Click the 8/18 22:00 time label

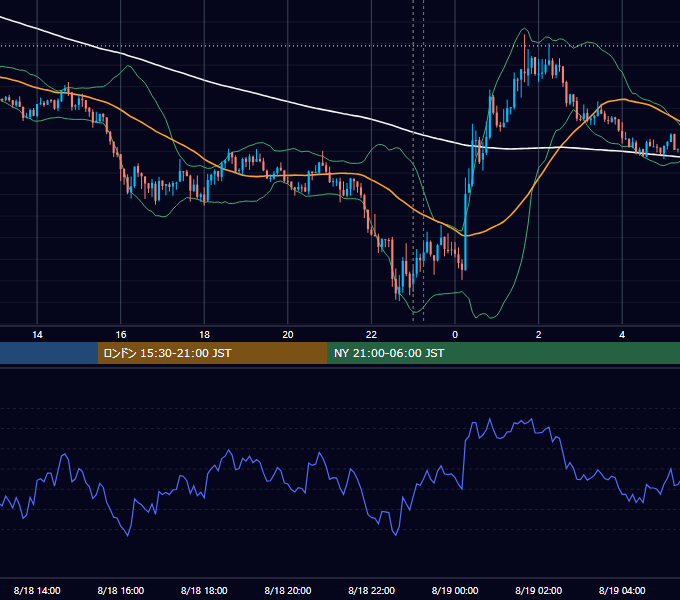coord(371,590)
